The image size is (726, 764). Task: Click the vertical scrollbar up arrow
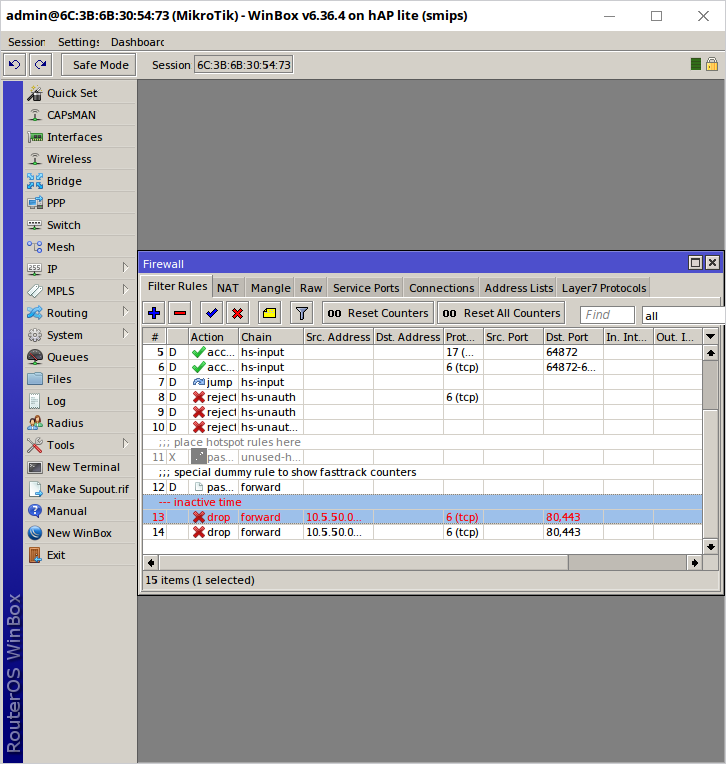pos(711,353)
